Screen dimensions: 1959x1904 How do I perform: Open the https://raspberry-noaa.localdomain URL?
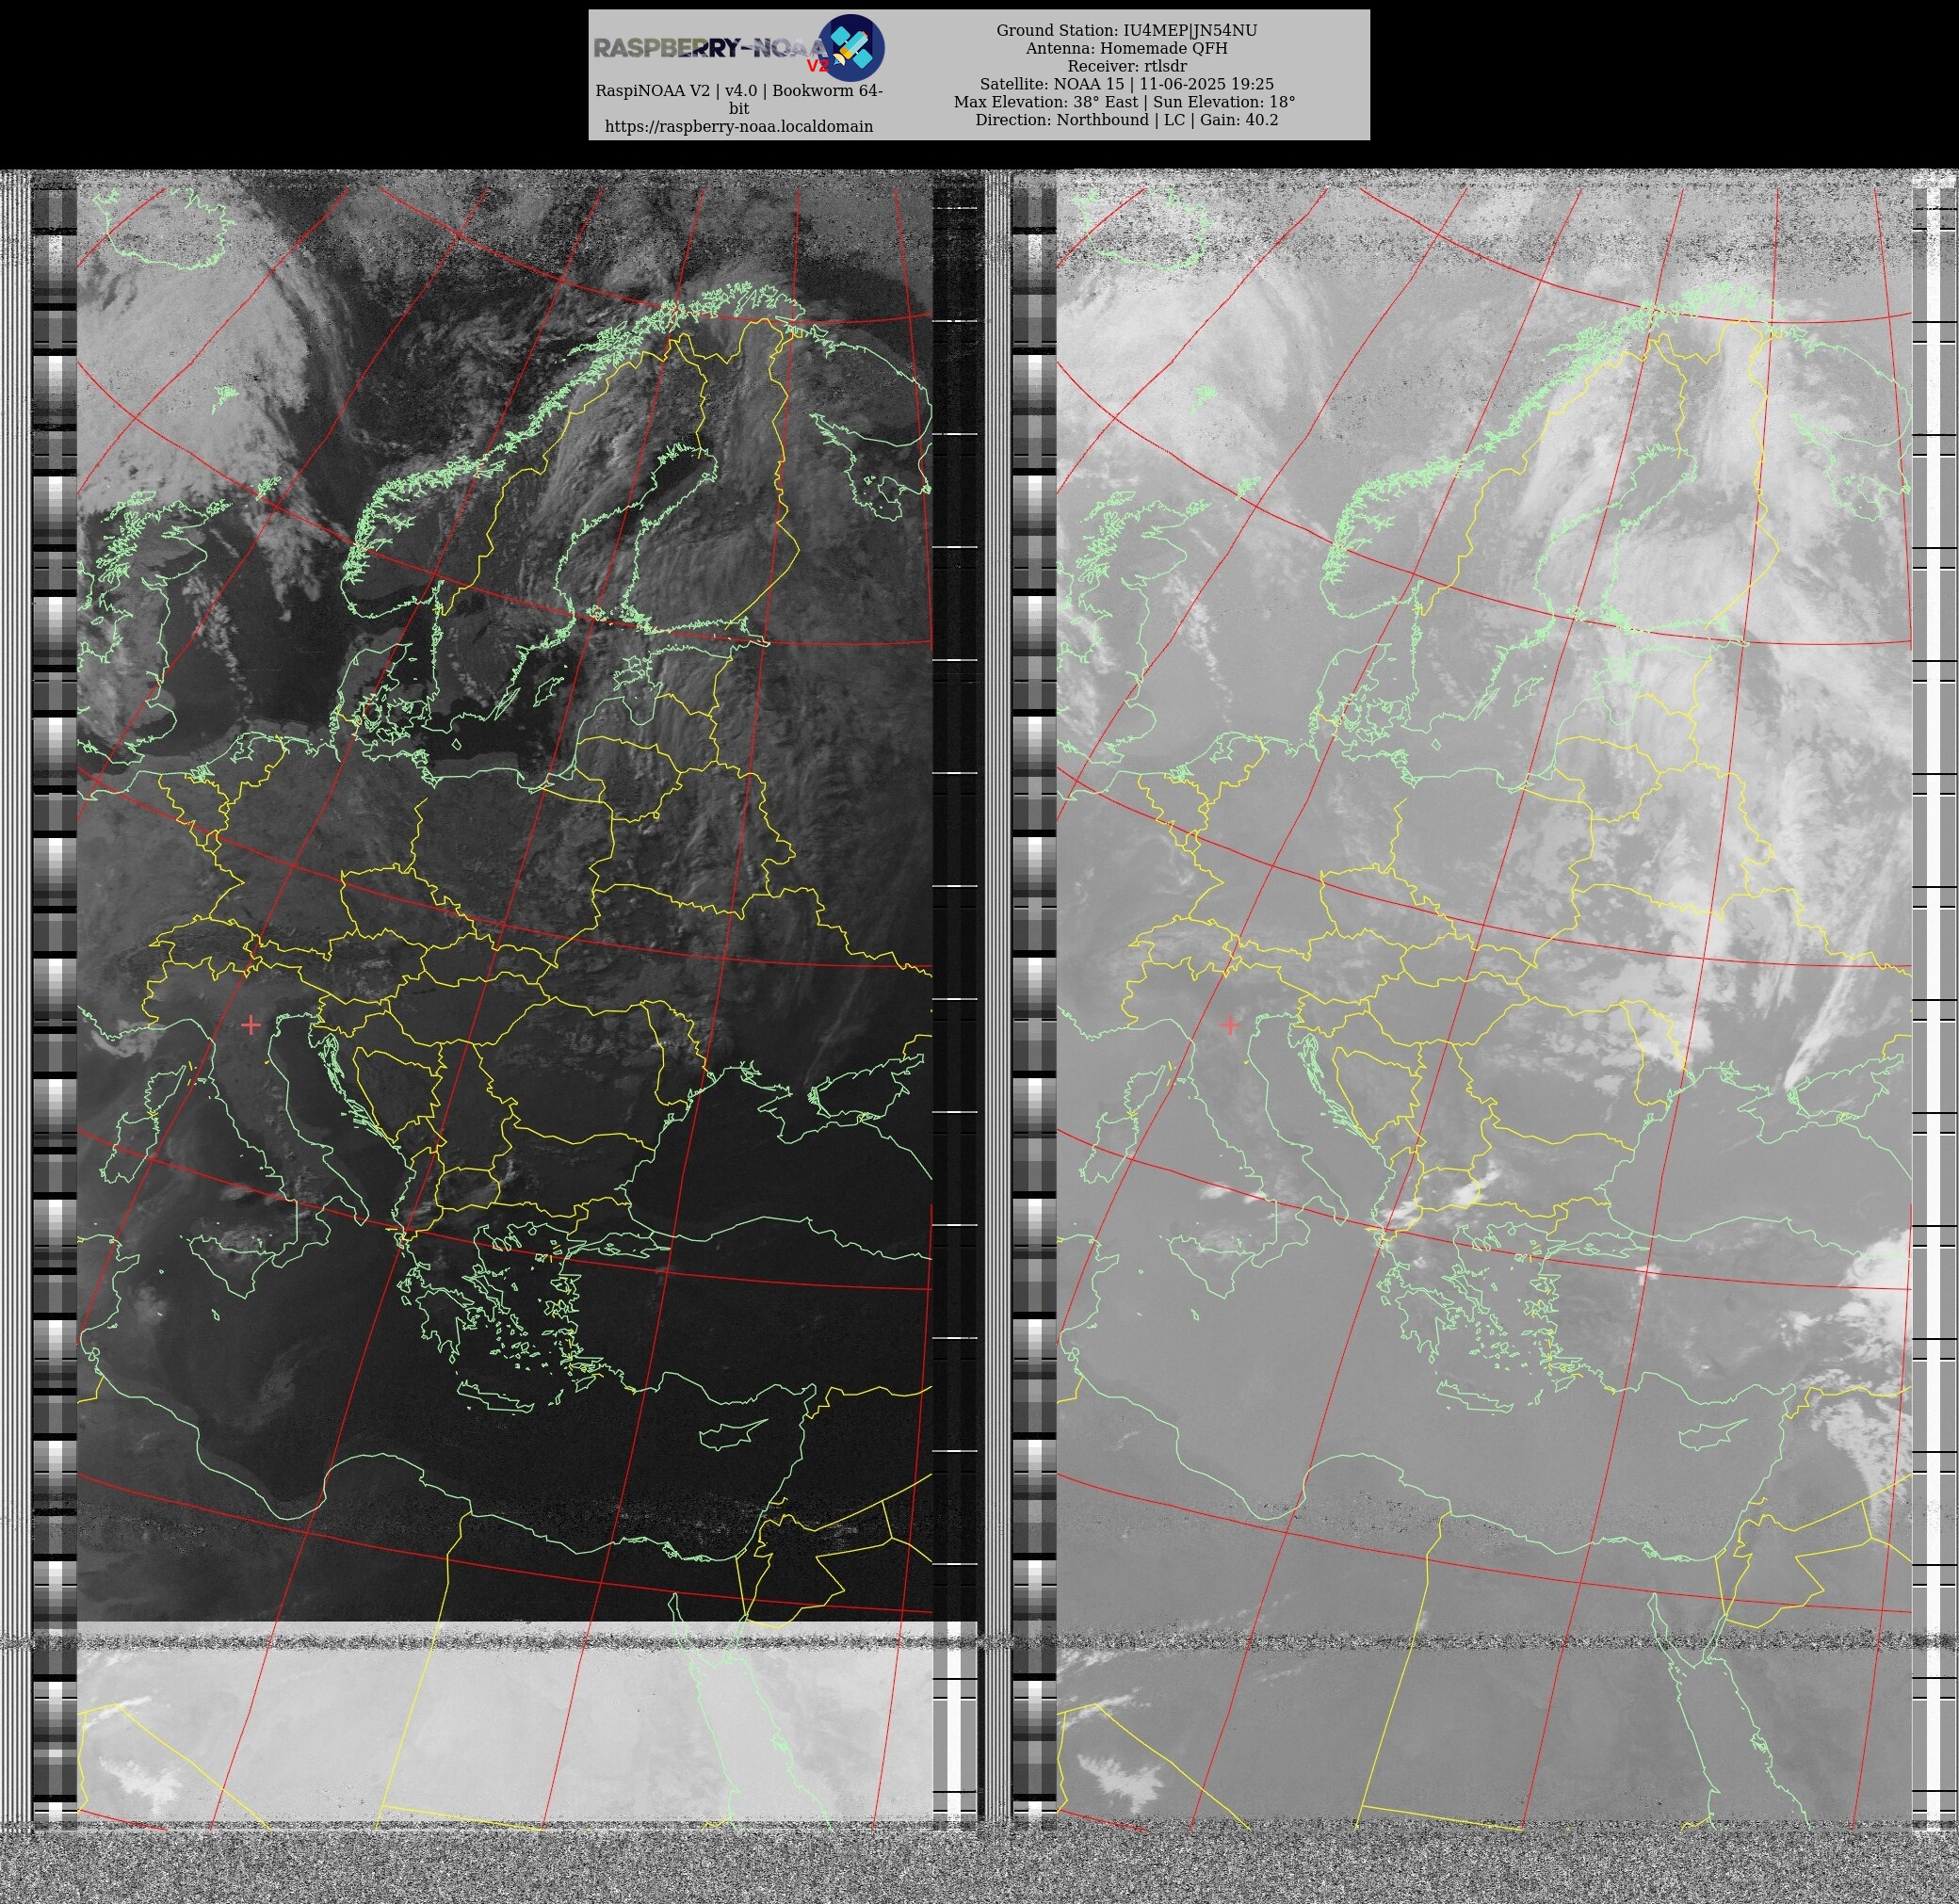click(739, 126)
